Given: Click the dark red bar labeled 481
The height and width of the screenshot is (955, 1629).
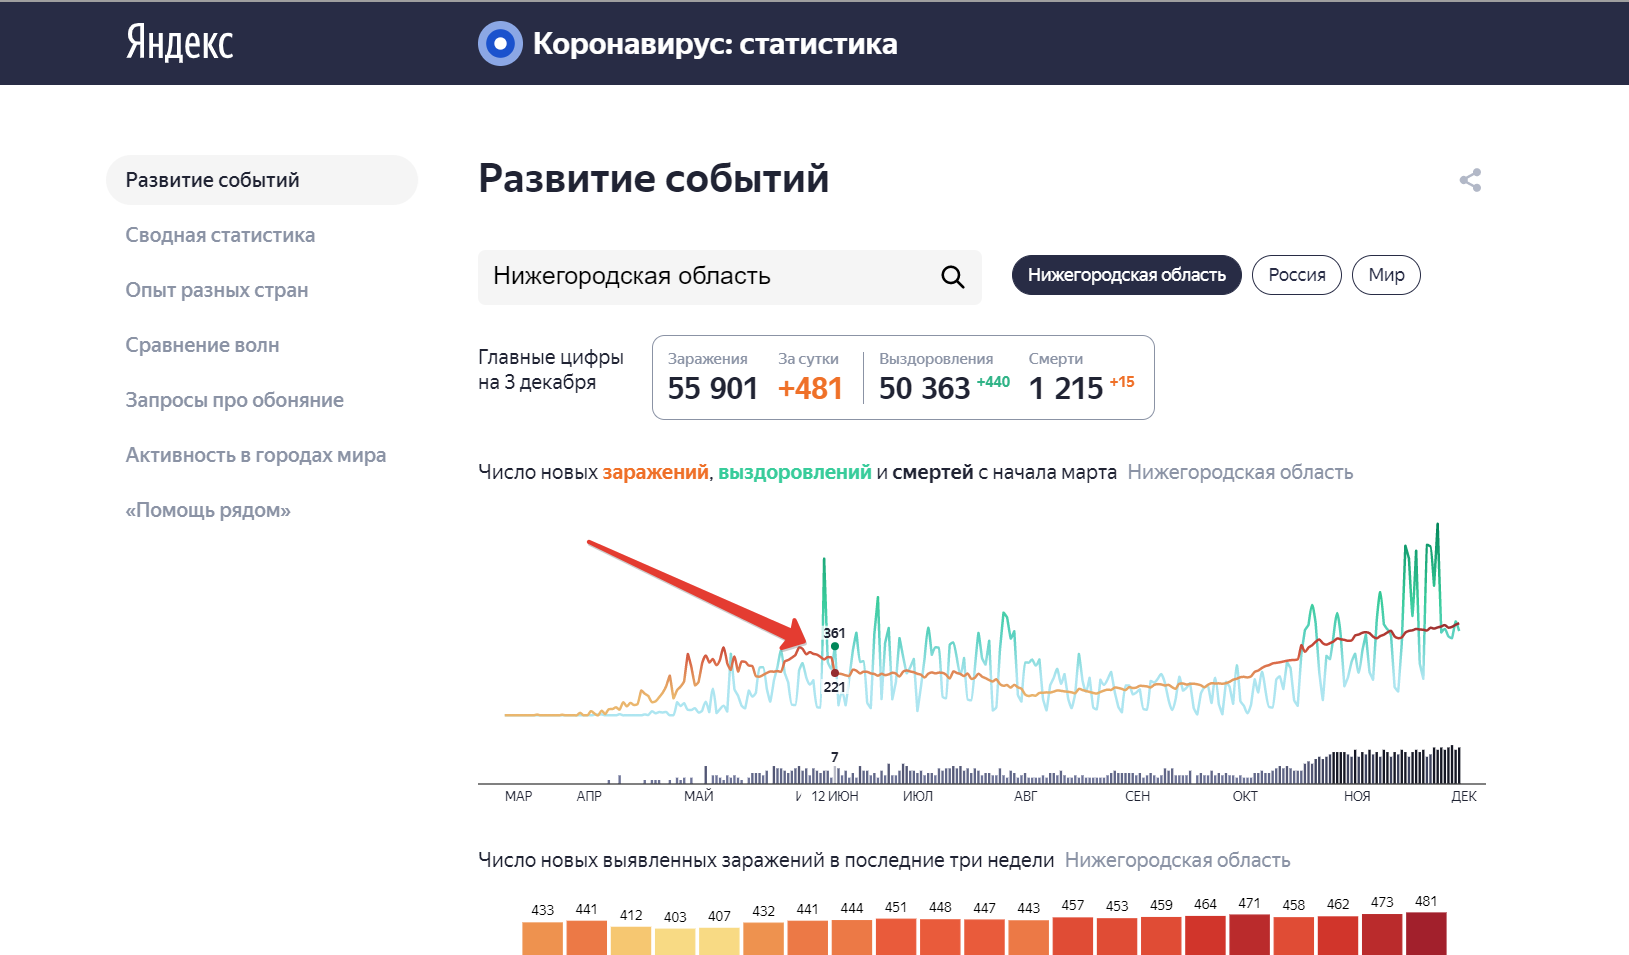Looking at the screenshot, I should click(1425, 934).
